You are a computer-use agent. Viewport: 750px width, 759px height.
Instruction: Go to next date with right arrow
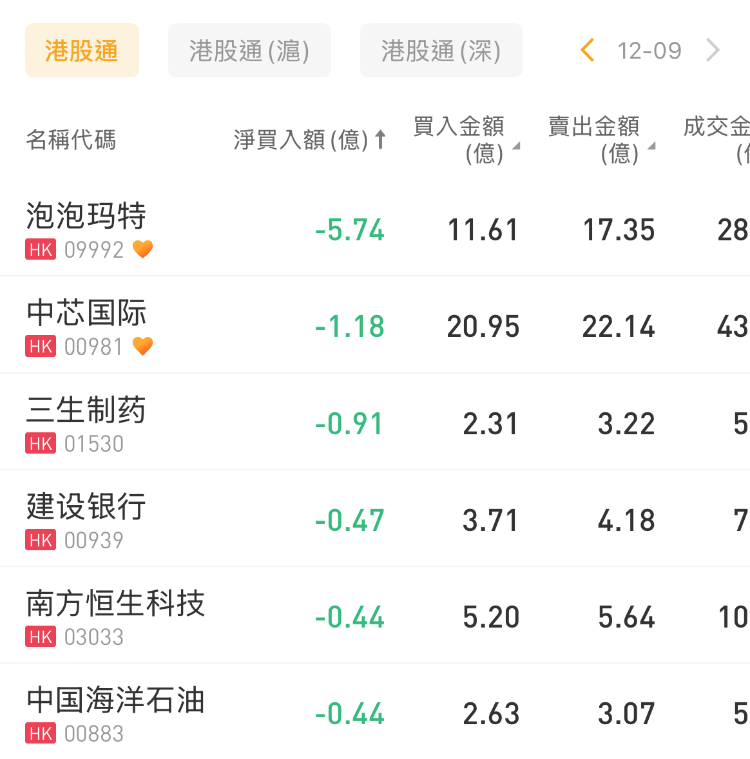[x=713, y=50]
